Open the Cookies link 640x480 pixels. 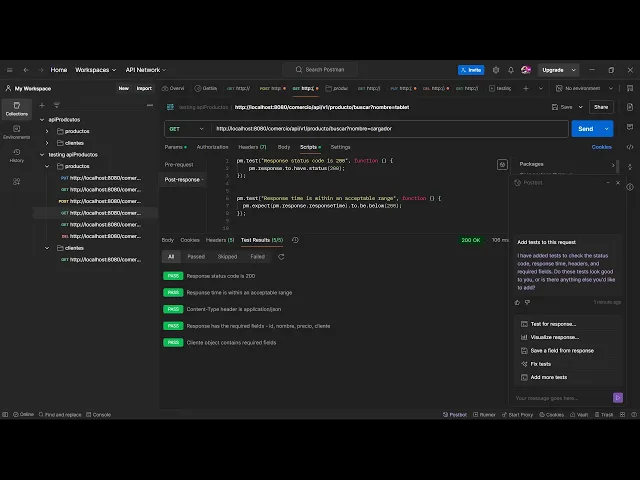(602, 147)
